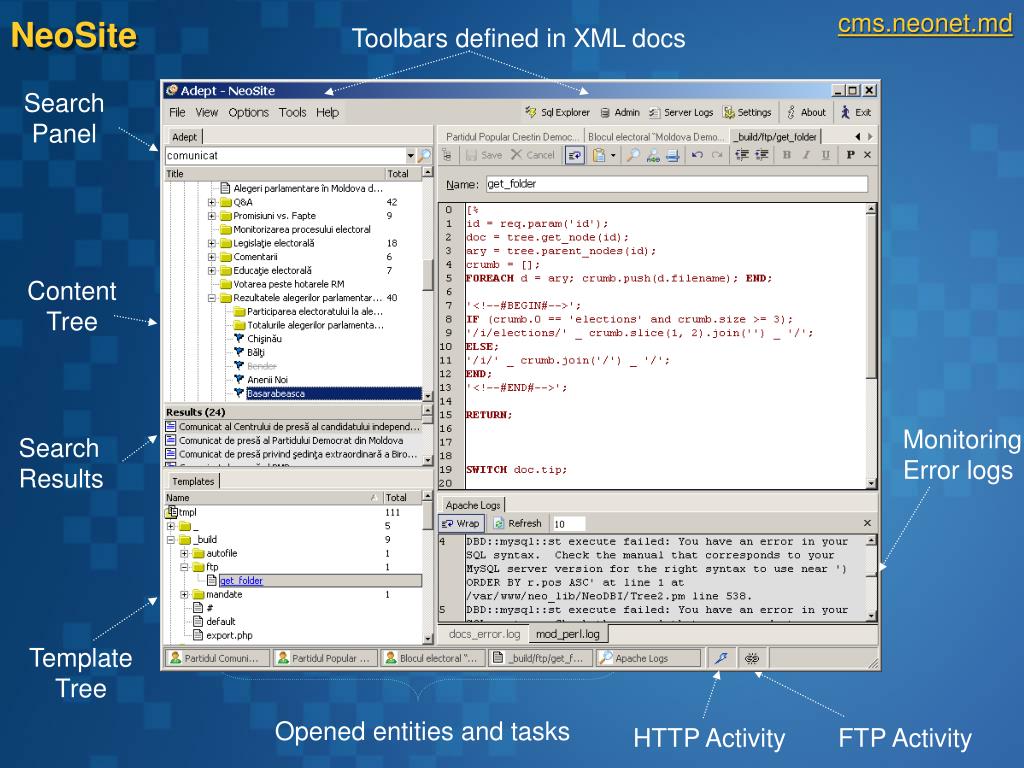
Task: Expand the Promisiuni vs. Fapte folder
Action: (212, 216)
